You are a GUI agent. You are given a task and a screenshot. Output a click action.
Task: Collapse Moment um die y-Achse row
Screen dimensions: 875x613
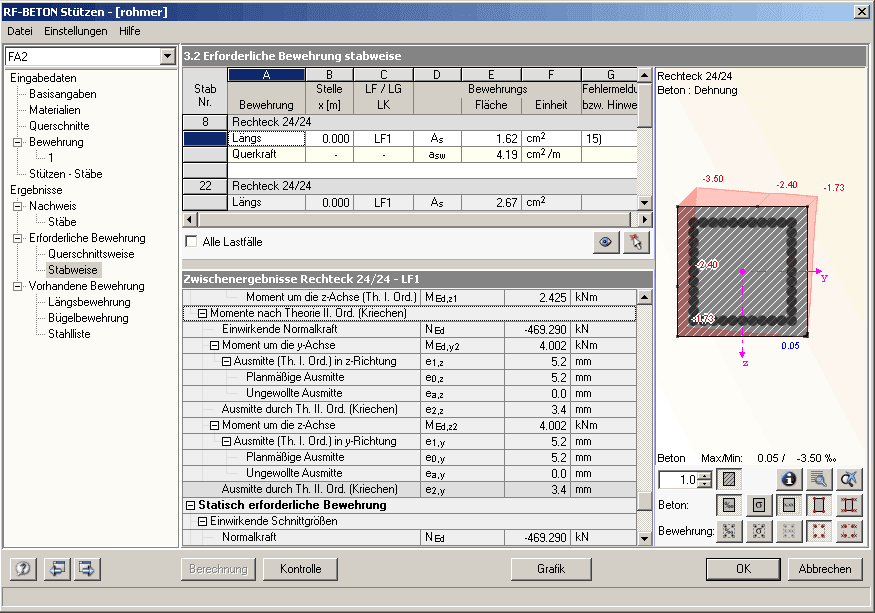point(214,346)
